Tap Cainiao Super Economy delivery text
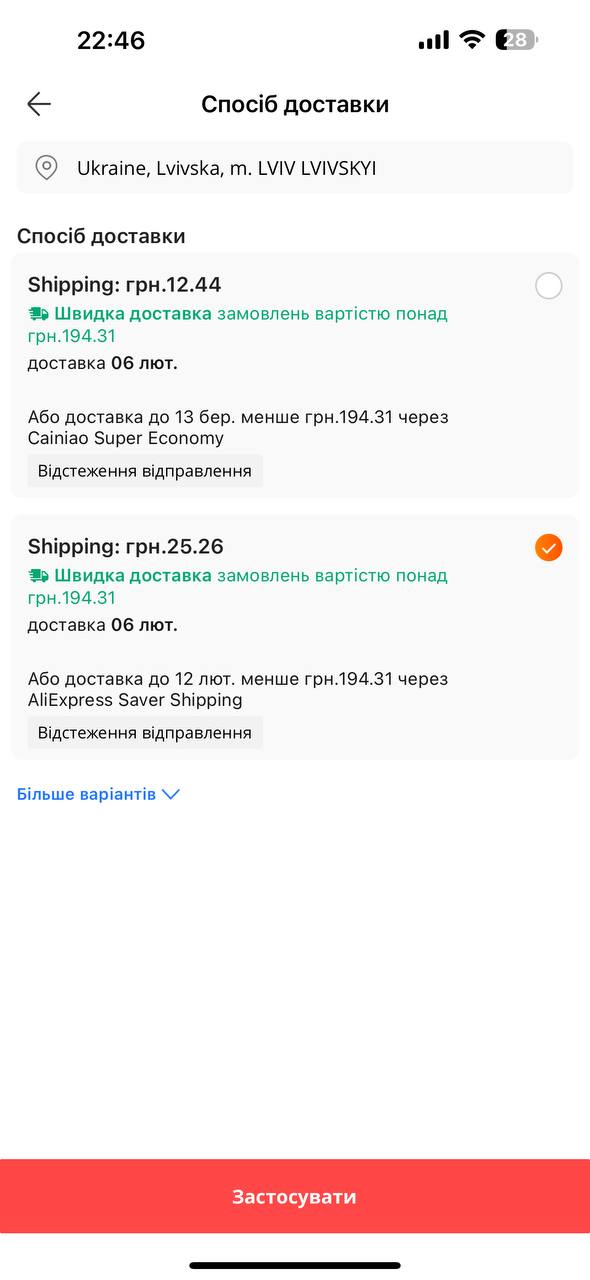590x1280 pixels. click(126, 438)
